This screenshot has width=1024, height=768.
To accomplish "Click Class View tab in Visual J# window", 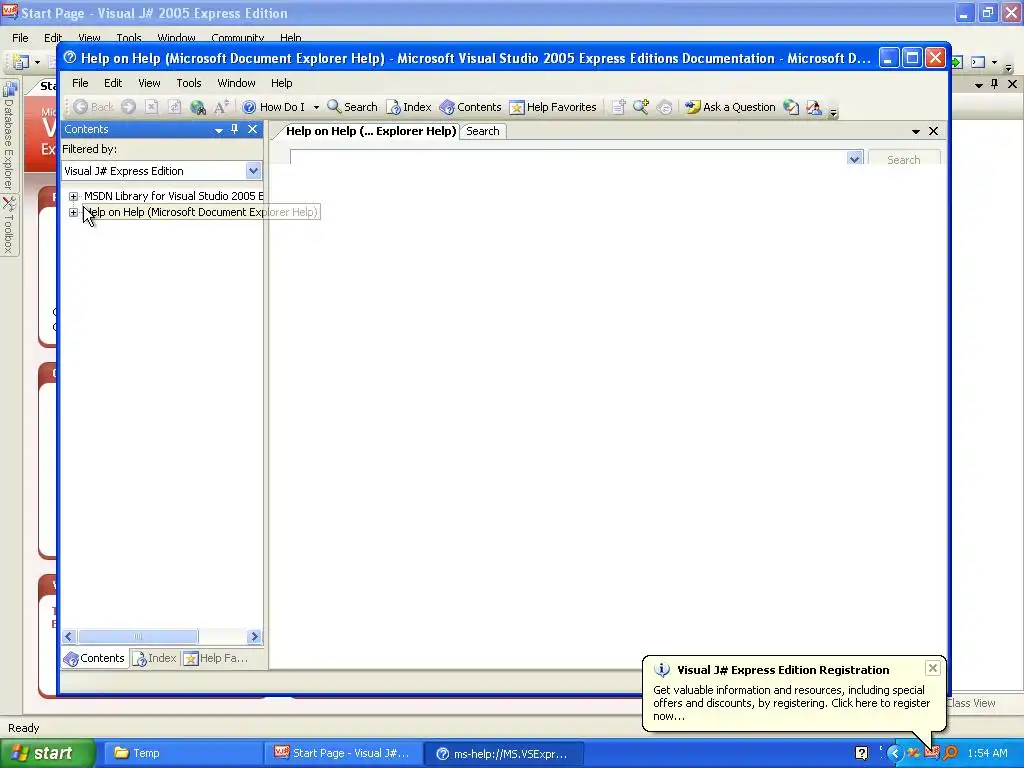I will point(971,703).
